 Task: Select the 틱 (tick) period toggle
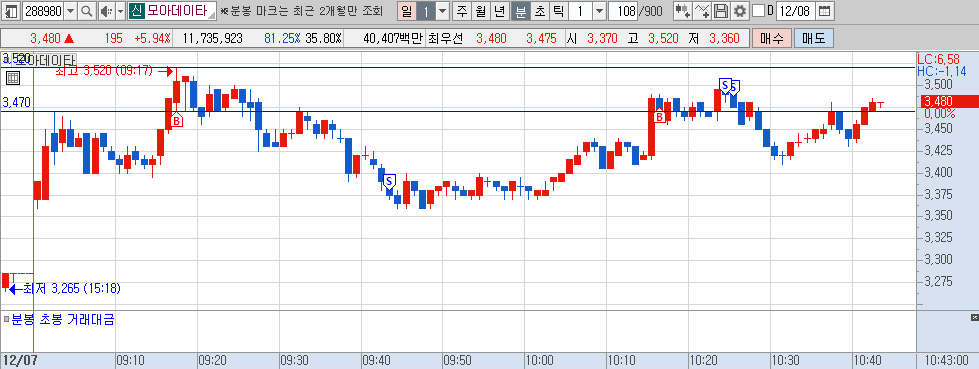[x=558, y=11]
